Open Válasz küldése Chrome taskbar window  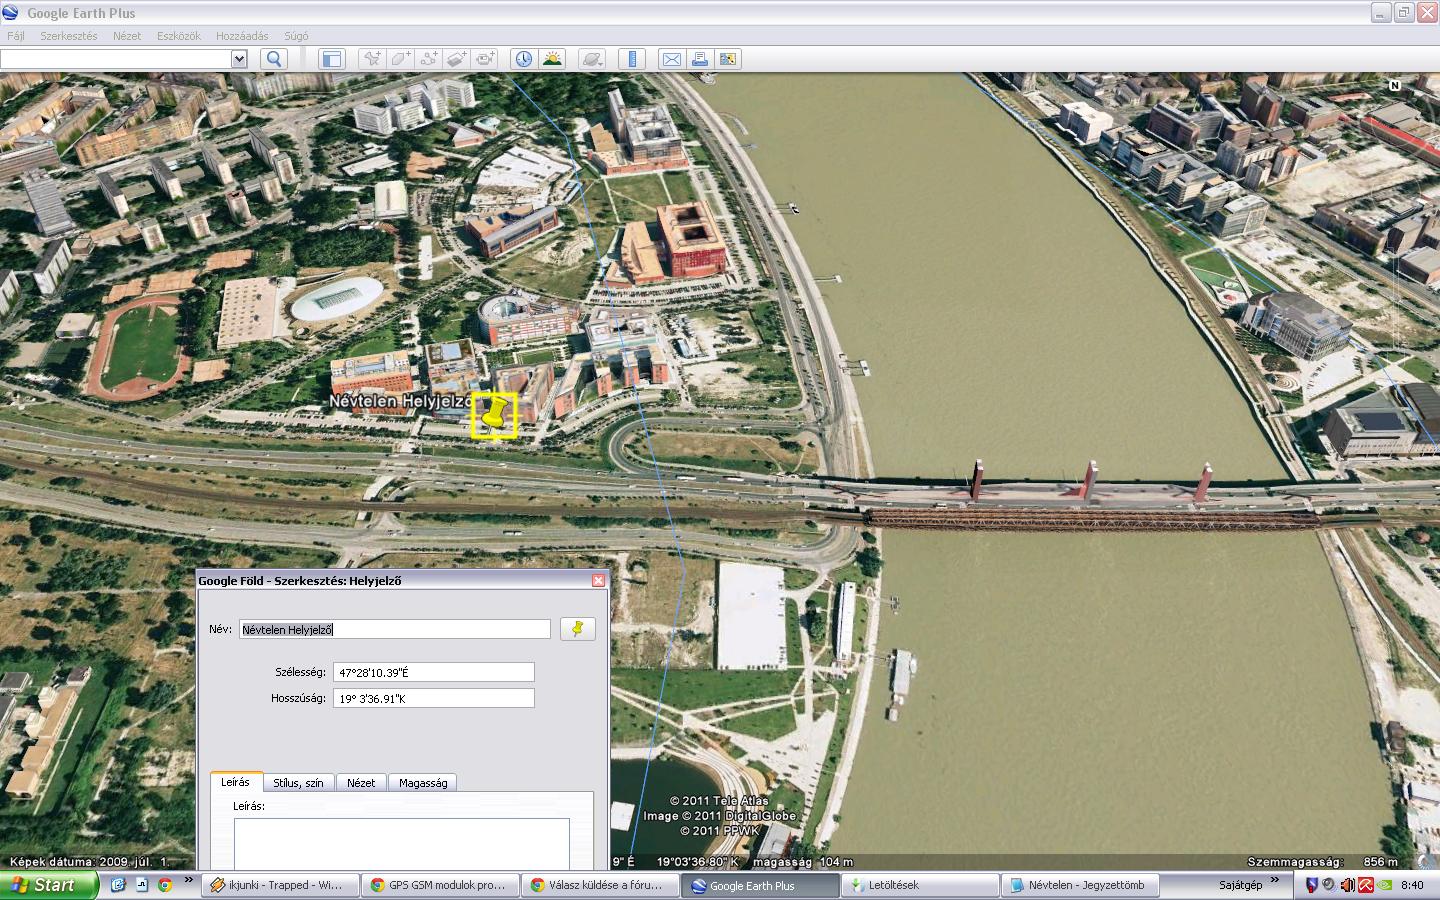click(x=600, y=885)
